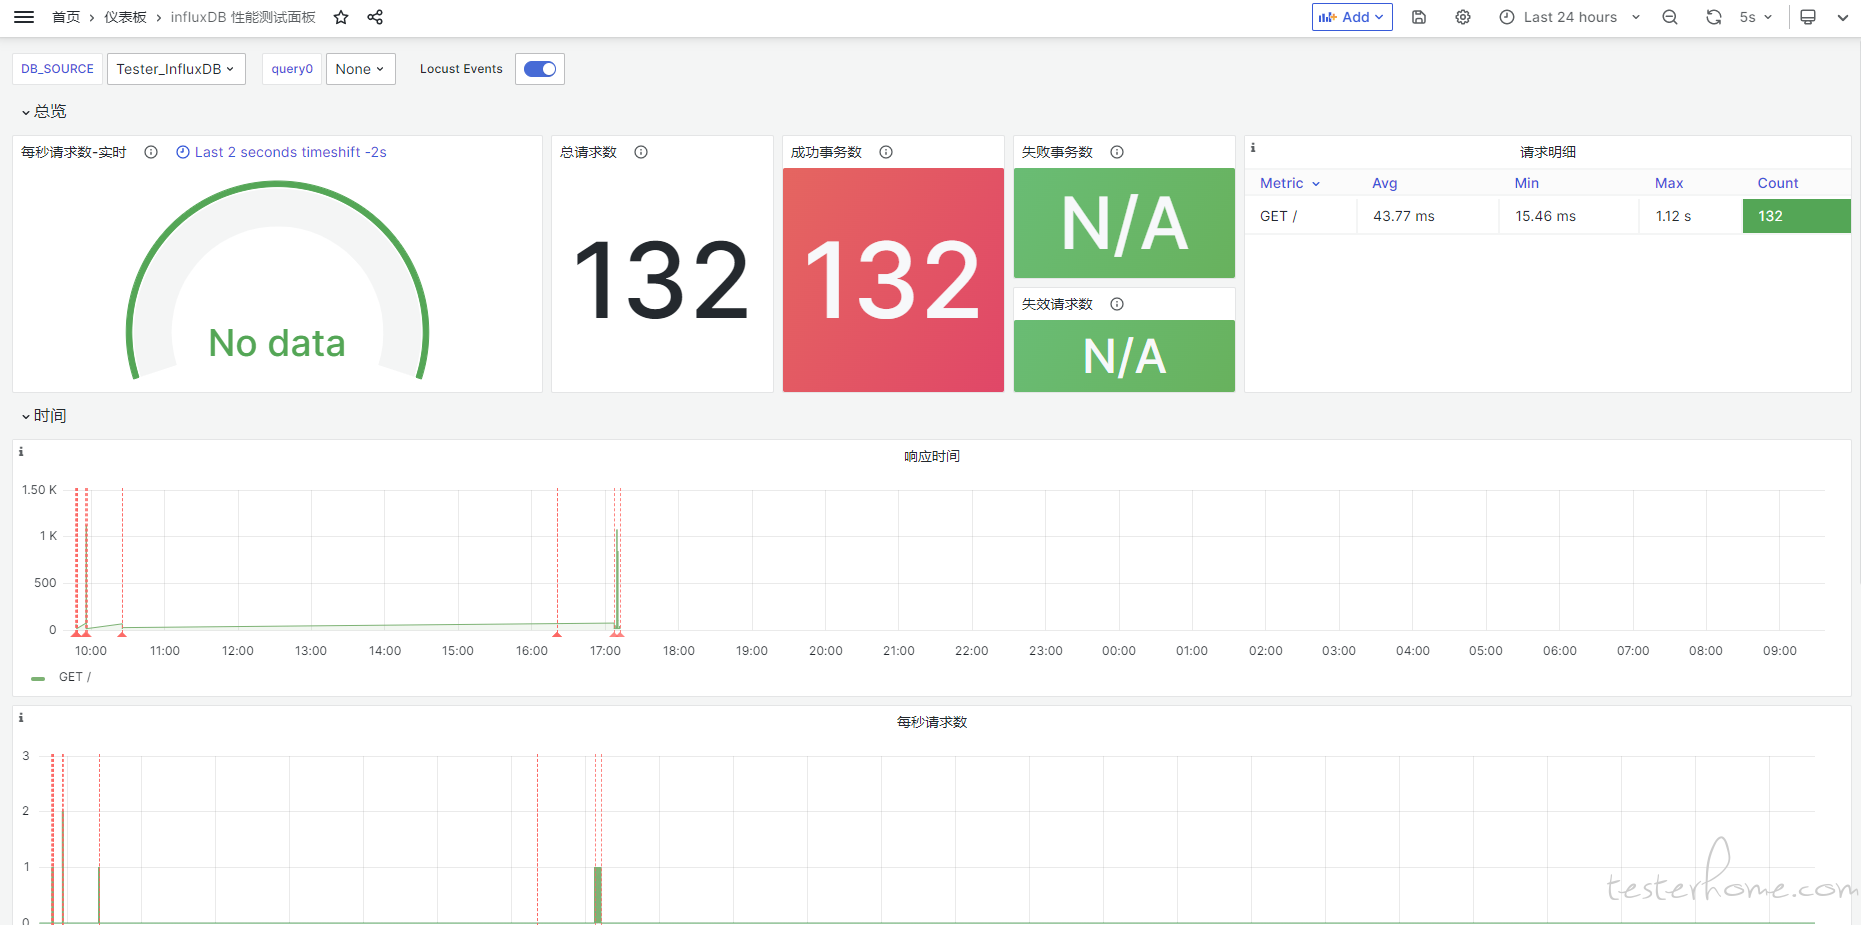Click the green Count cell 132
Viewport: 1861px width, 925px height.
pyautogui.click(x=1796, y=216)
